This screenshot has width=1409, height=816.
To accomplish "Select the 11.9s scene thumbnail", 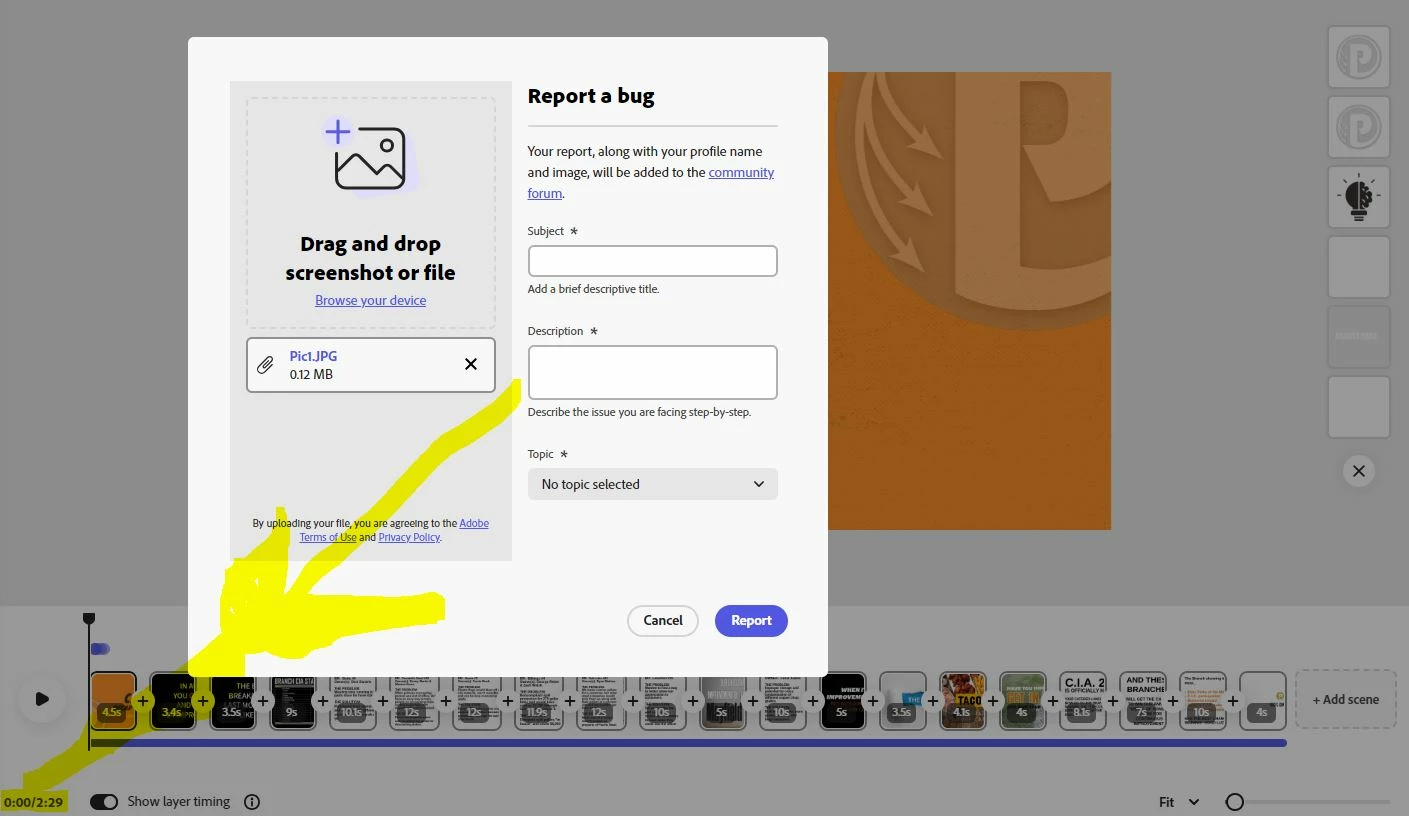I will tap(538, 700).
